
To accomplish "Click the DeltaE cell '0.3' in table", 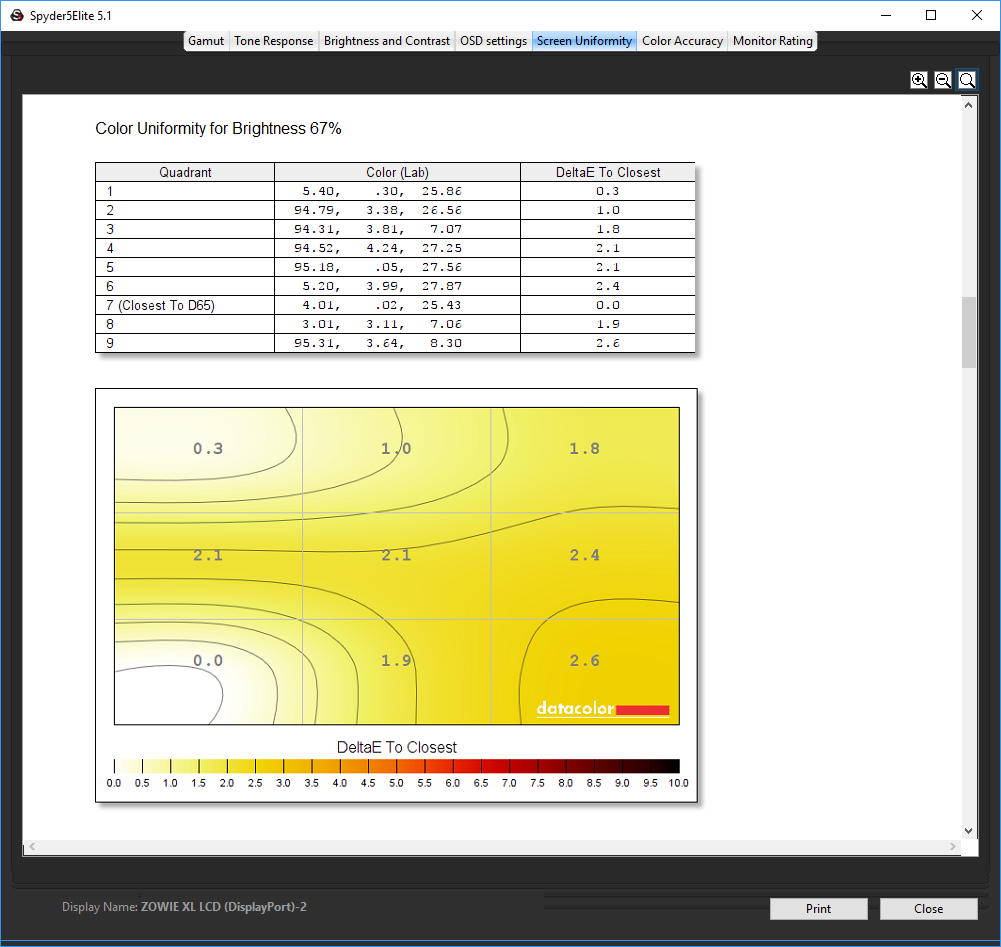I will pyautogui.click(x=608, y=191).
